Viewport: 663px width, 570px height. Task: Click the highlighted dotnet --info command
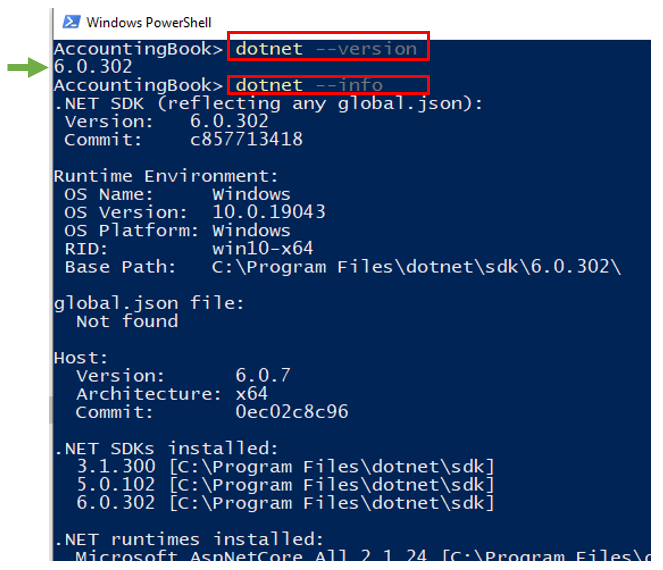click(x=329, y=85)
